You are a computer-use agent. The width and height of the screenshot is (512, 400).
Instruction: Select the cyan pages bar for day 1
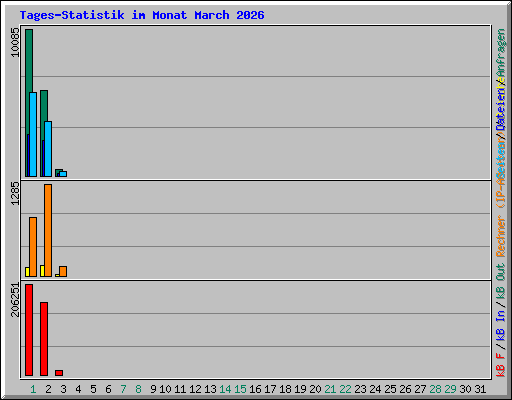click(x=33, y=134)
